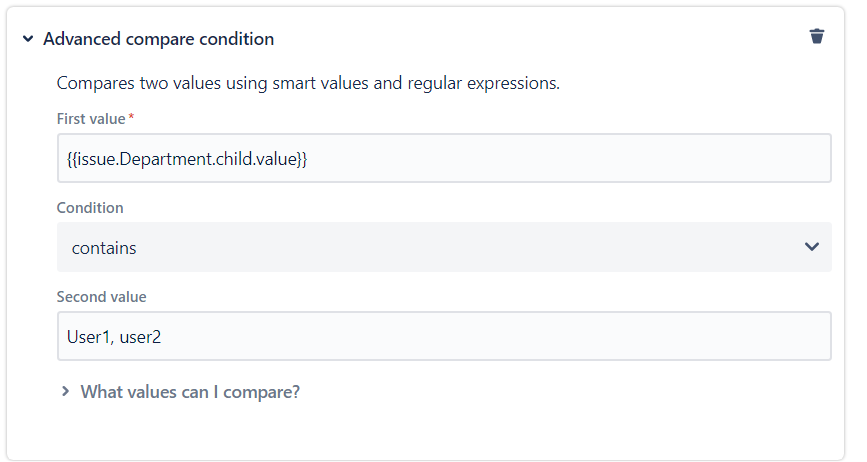Click the Condition field label
The height and width of the screenshot is (462, 867).
[x=90, y=208]
